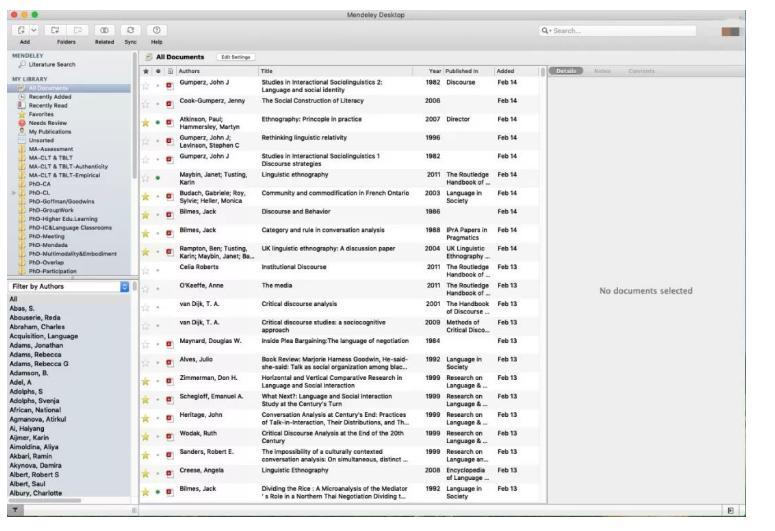Select Recently Added in My Library
Screen dimensions: 775x531
pyautogui.click(x=49, y=97)
